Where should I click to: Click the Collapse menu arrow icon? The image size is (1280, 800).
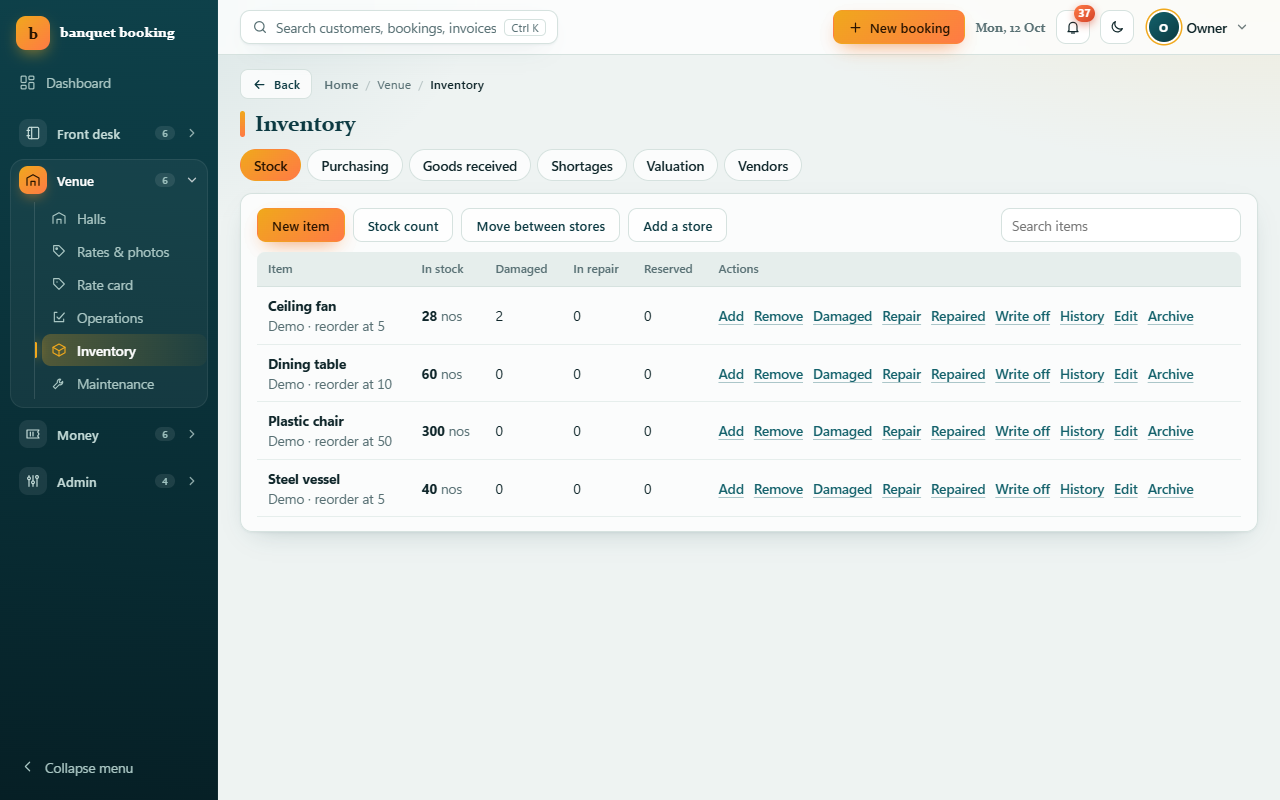[x=27, y=767]
